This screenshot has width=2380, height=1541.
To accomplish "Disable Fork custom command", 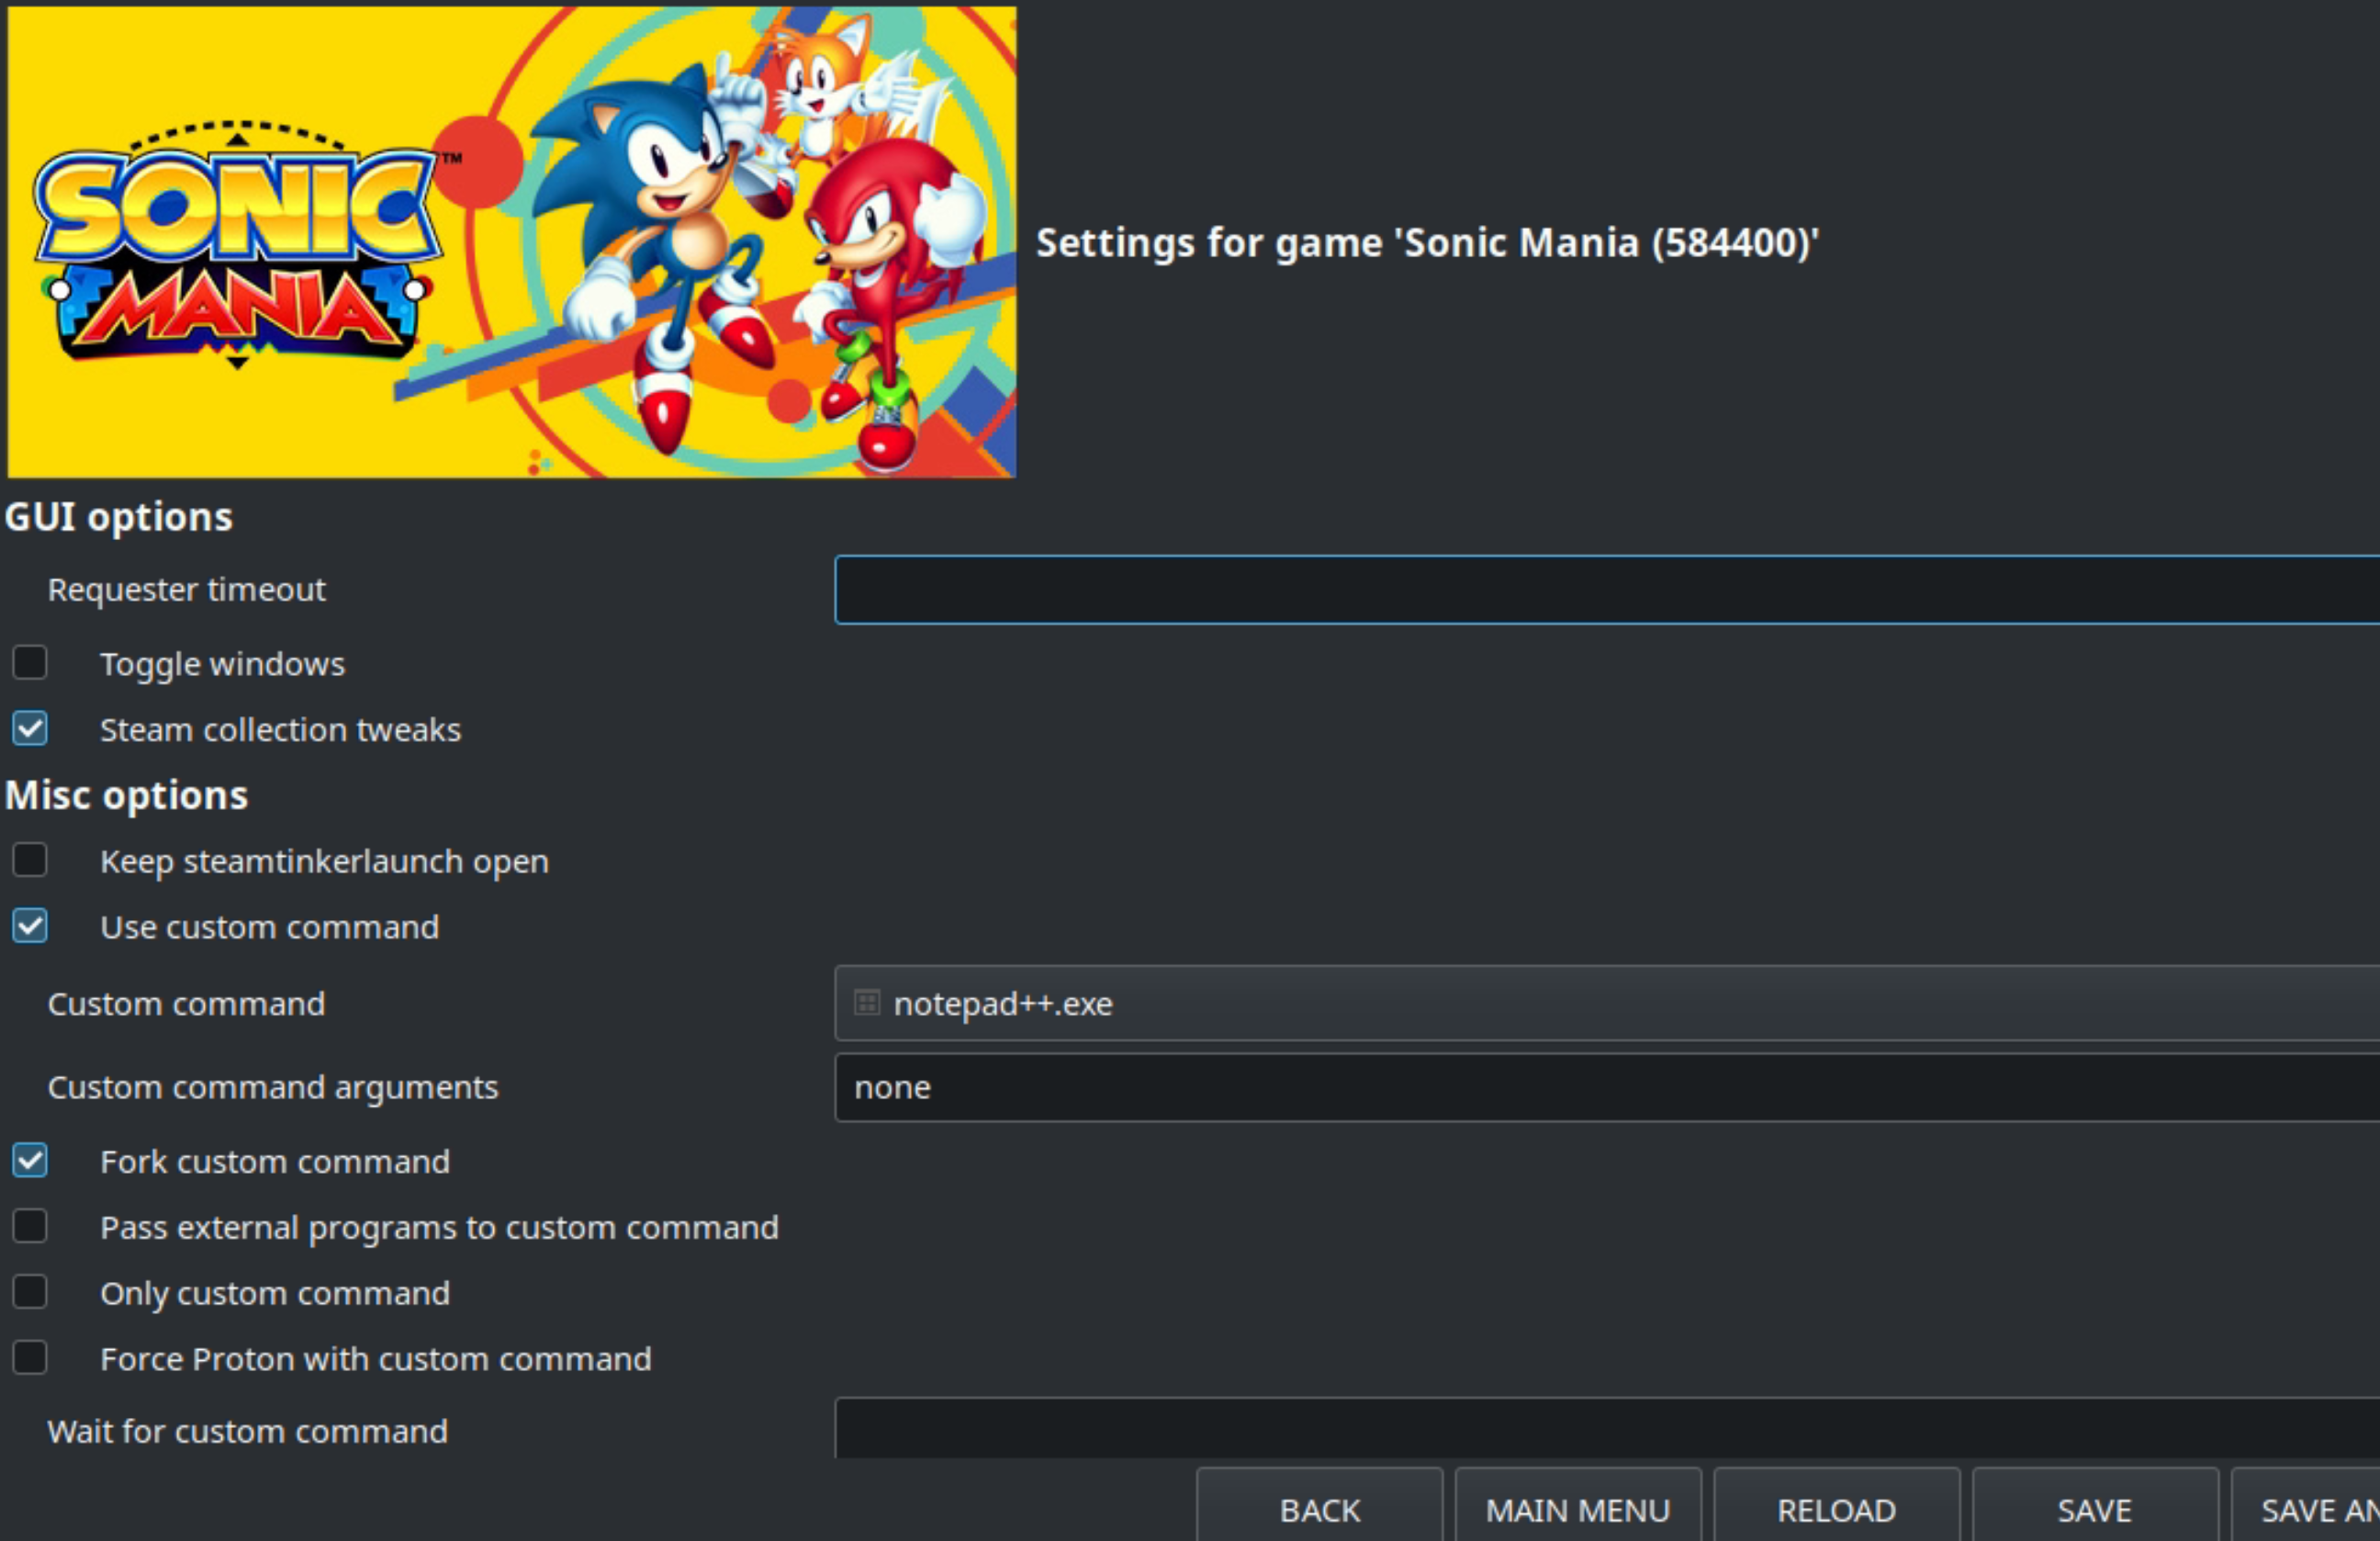I will (30, 1160).
